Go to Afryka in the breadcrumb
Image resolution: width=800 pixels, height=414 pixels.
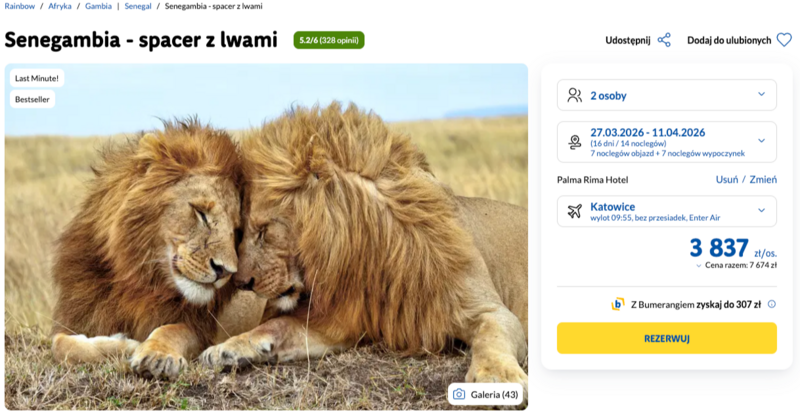pos(61,7)
